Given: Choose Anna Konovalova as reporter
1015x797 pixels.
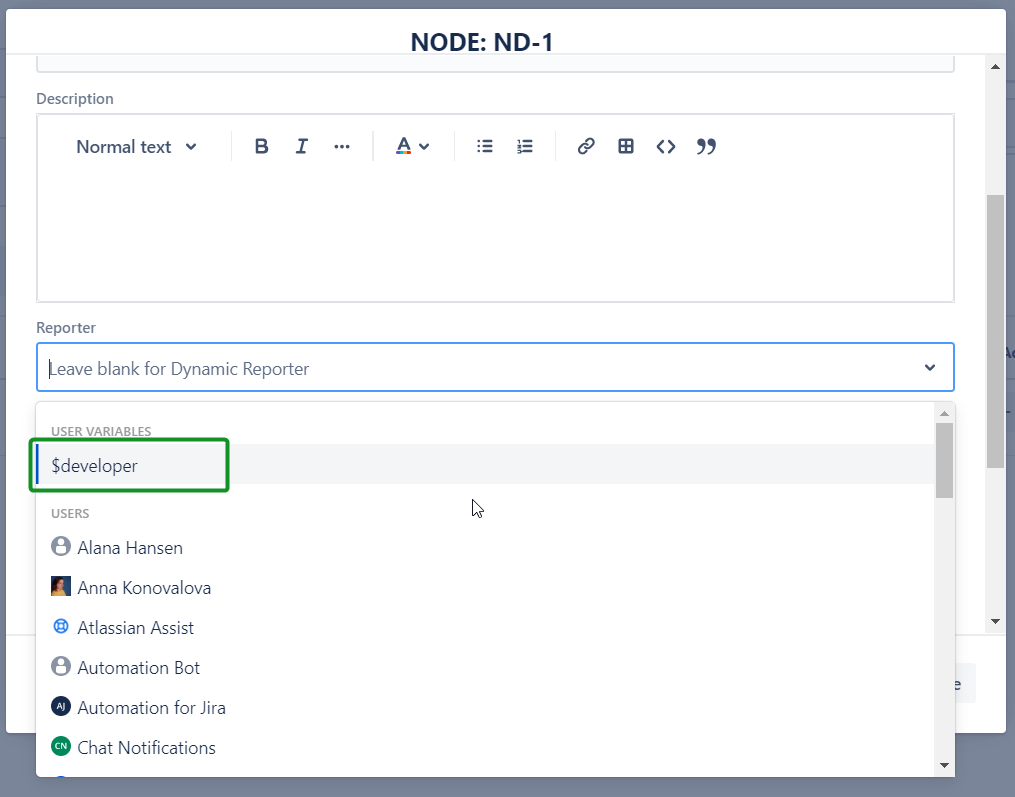Looking at the screenshot, I should tap(144, 588).
